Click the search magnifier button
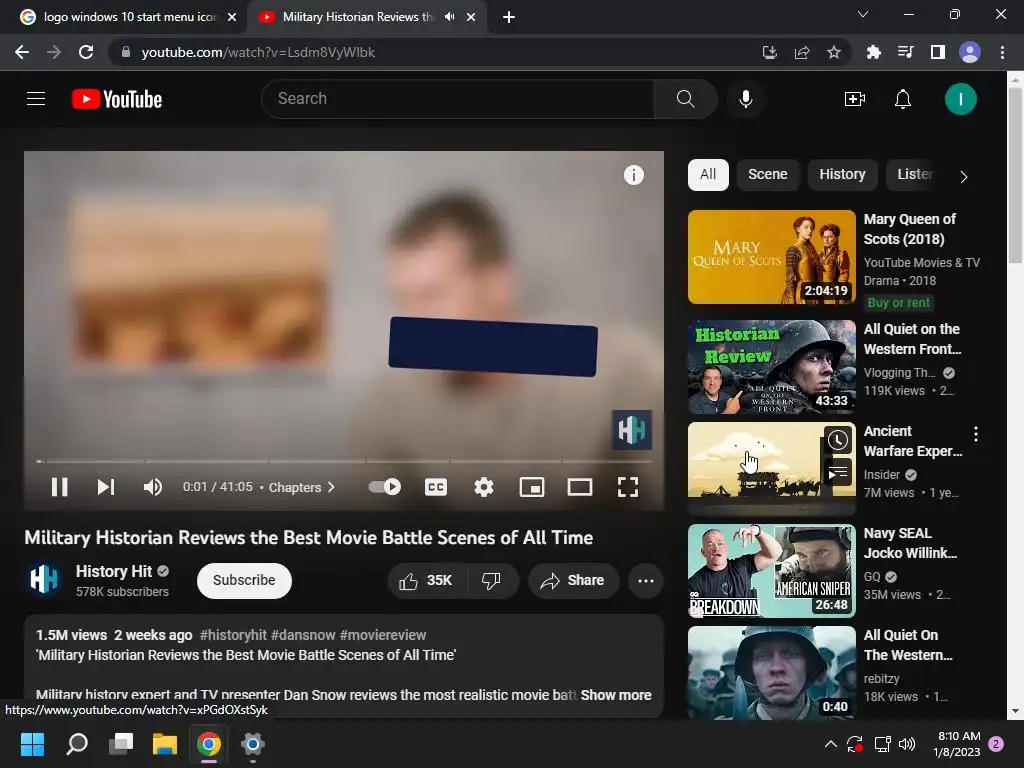The image size is (1024, 768). [x=685, y=99]
